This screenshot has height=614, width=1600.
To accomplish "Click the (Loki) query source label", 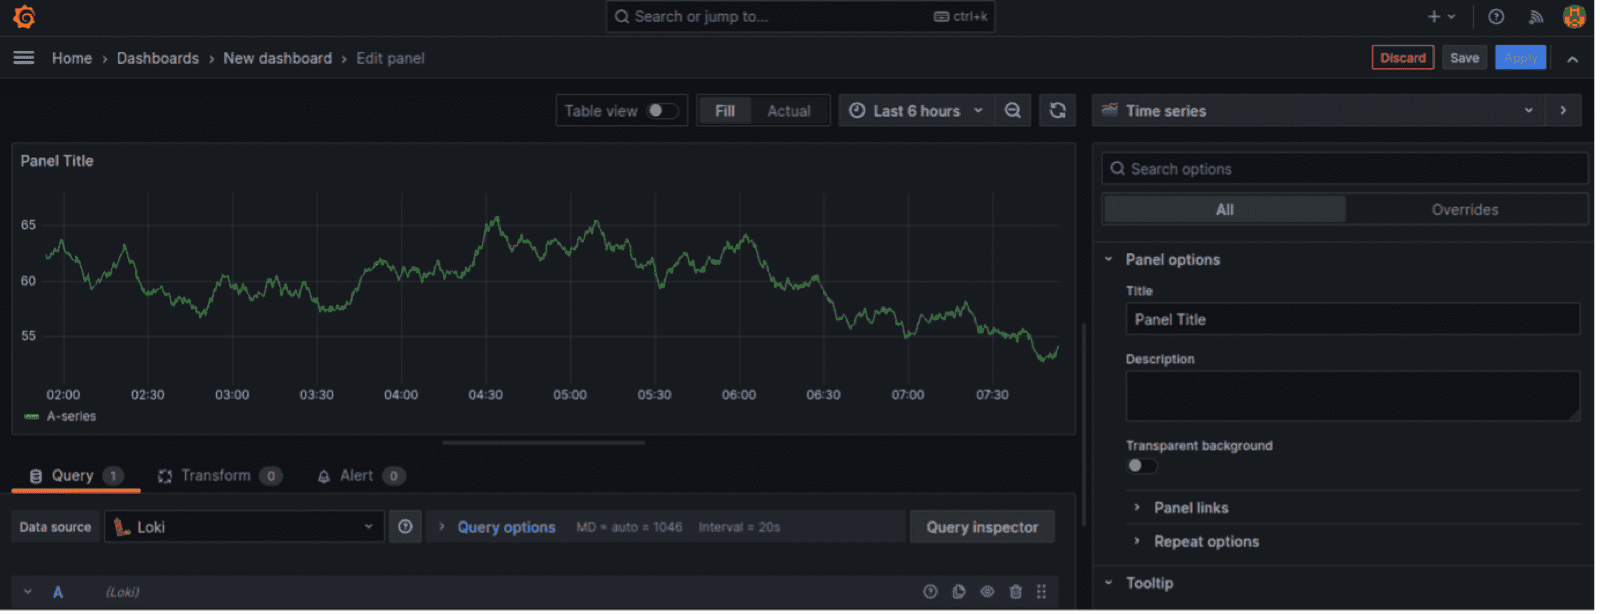I will [122, 592].
